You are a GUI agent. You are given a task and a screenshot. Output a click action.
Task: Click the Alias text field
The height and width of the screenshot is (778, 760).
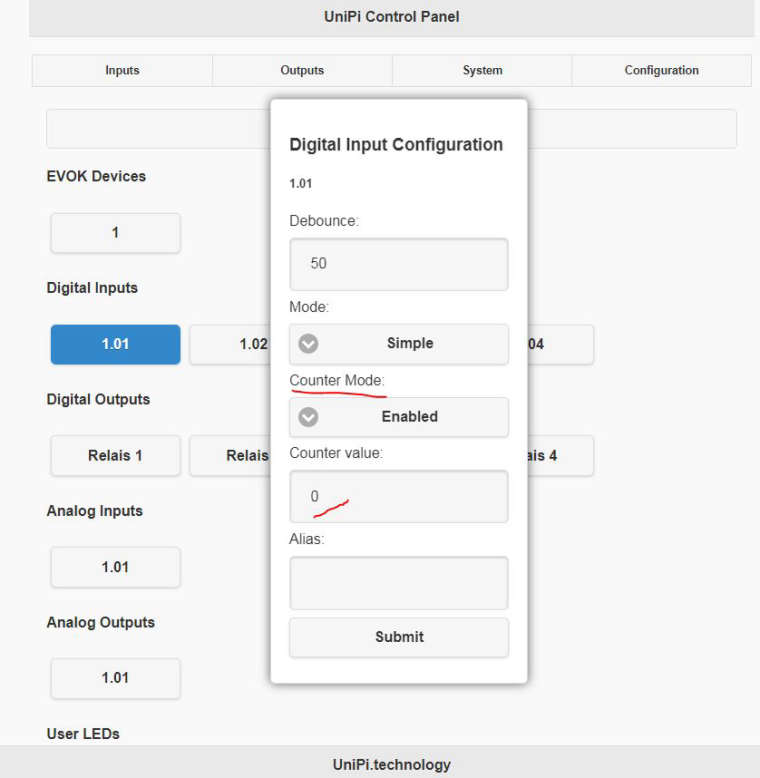[x=399, y=583]
